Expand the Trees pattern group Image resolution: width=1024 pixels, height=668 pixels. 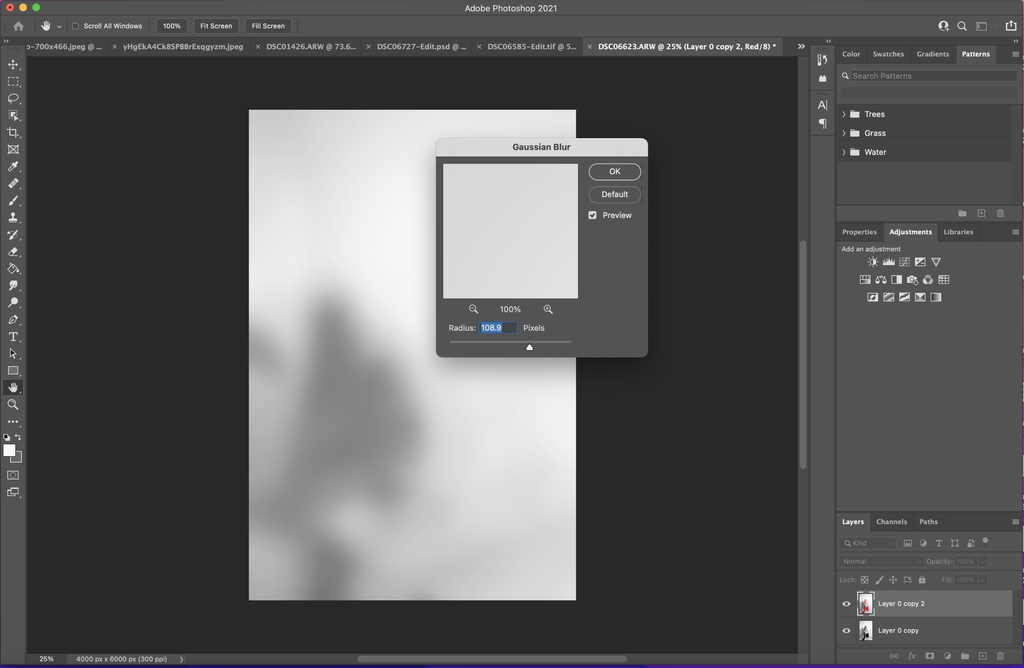tap(844, 113)
